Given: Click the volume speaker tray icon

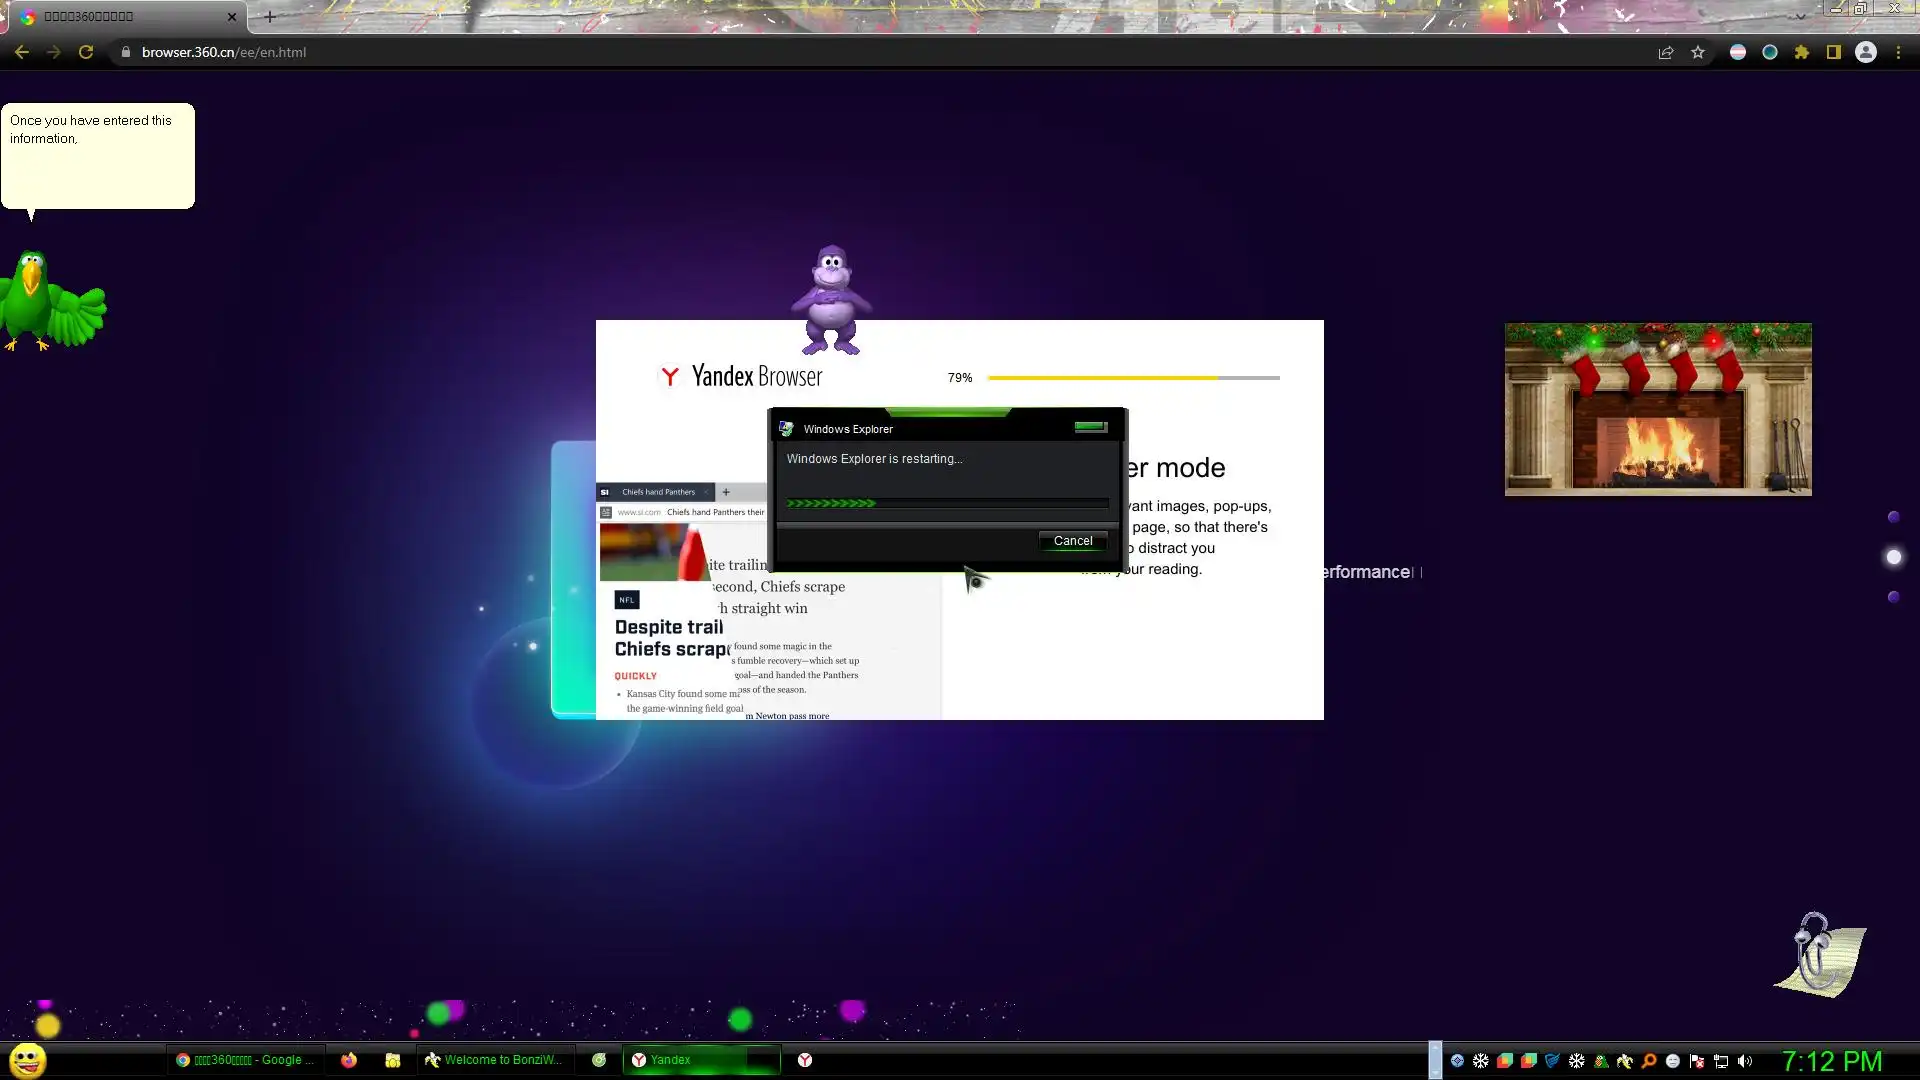Looking at the screenshot, I should point(1745,1061).
